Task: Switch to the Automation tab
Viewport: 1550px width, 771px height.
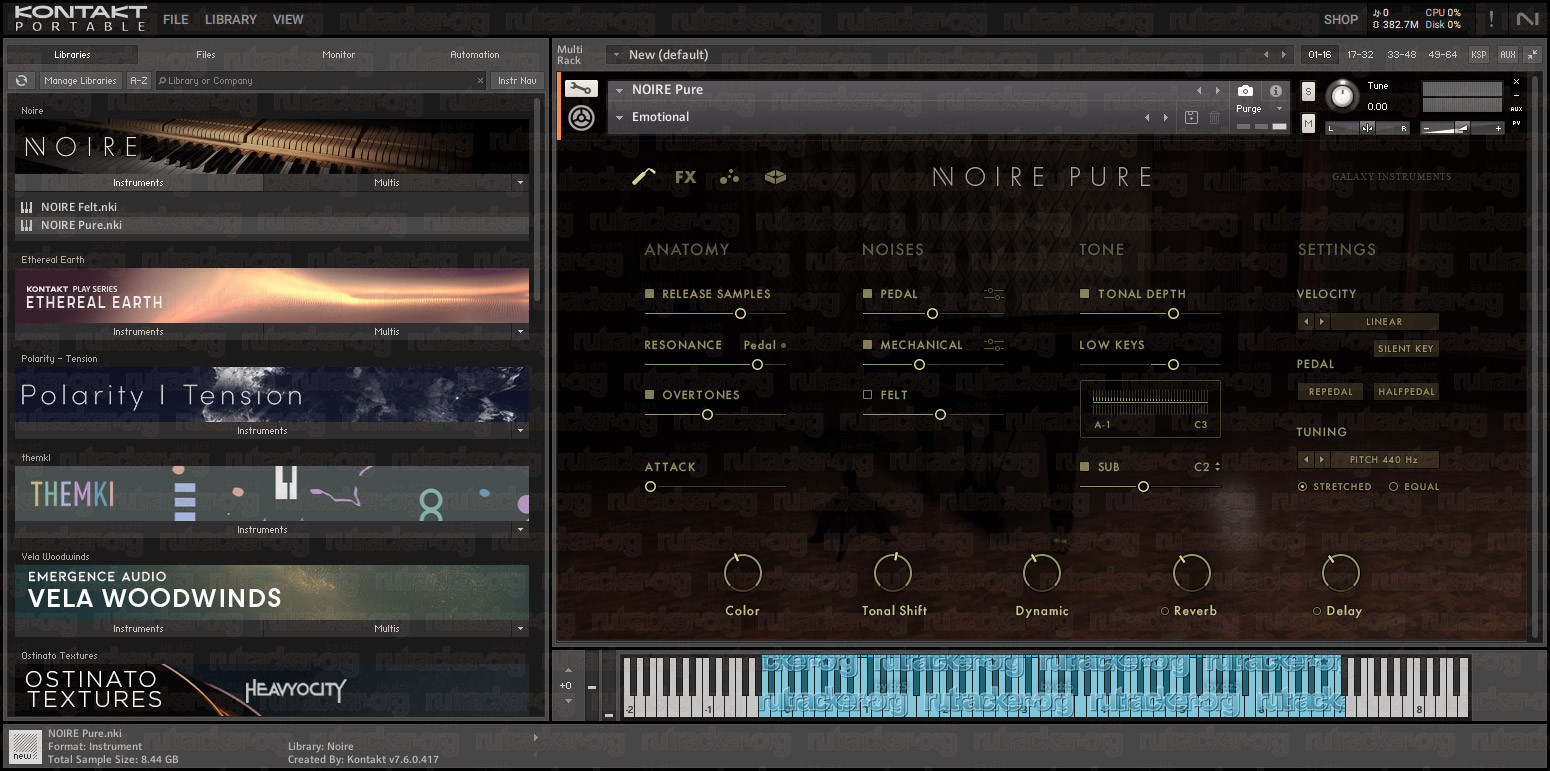Action: click(475, 55)
